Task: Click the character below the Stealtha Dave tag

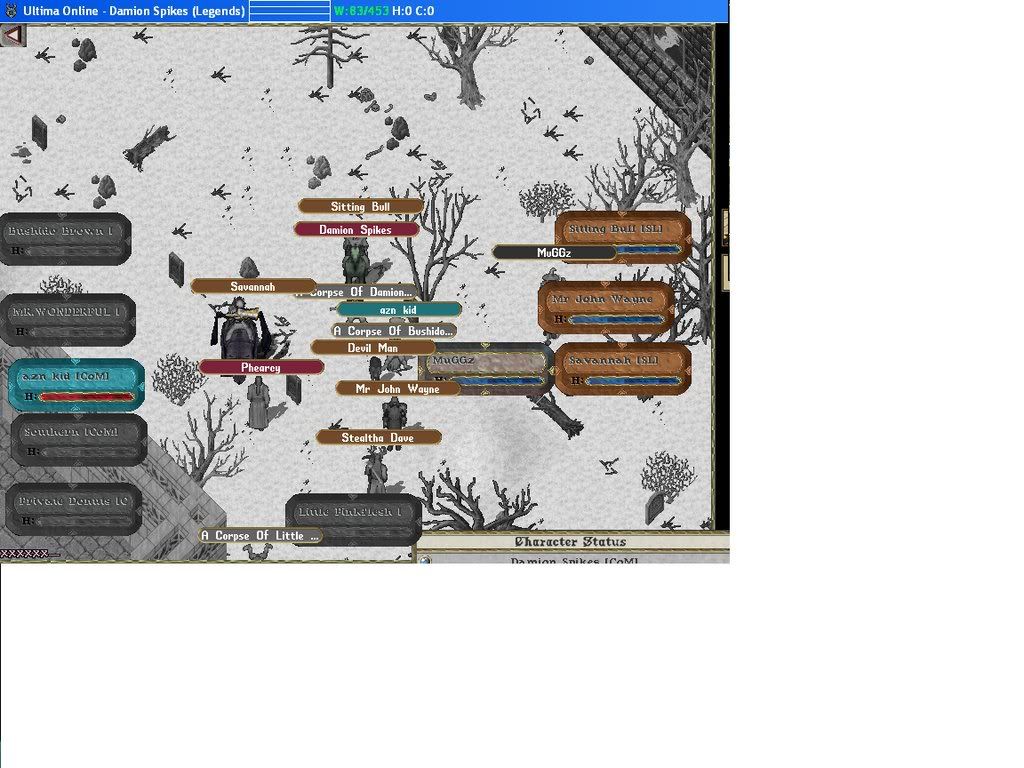Action: 376,470
